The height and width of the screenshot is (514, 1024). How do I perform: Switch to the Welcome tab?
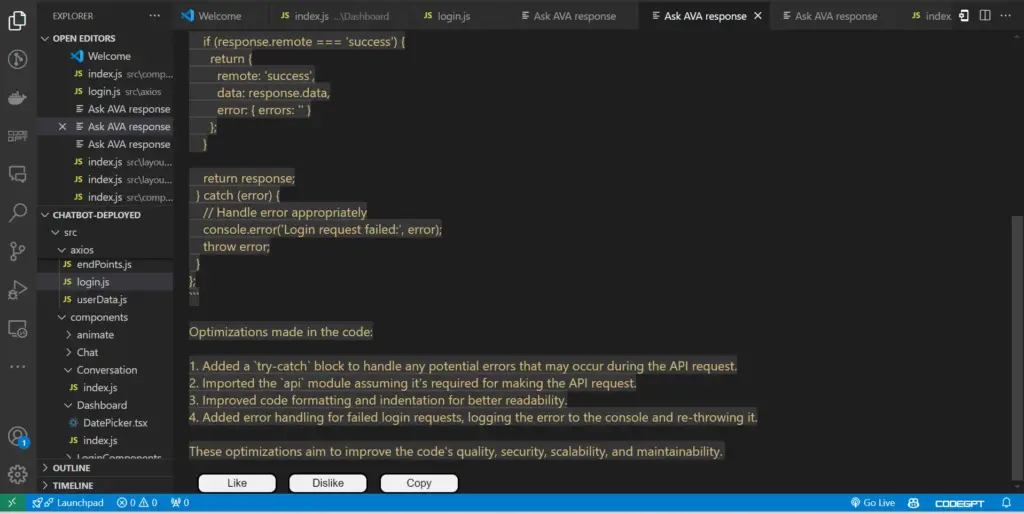point(220,16)
